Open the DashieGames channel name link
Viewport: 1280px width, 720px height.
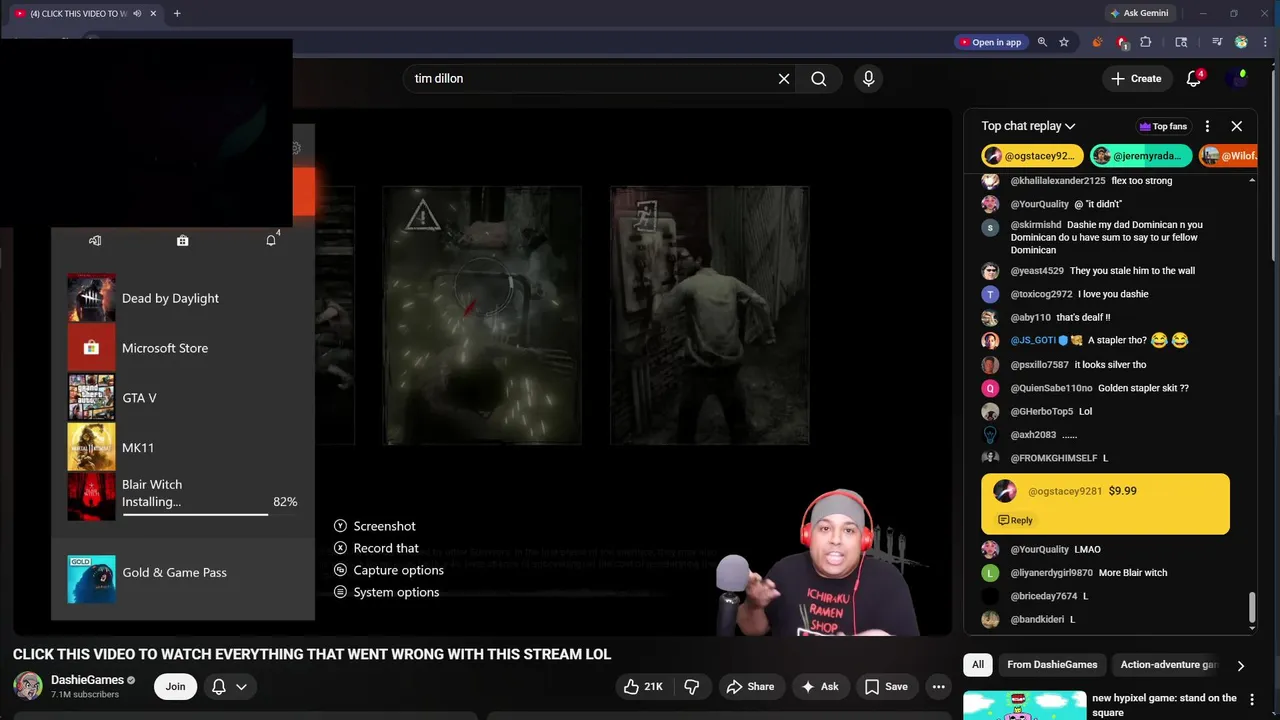(87, 680)
